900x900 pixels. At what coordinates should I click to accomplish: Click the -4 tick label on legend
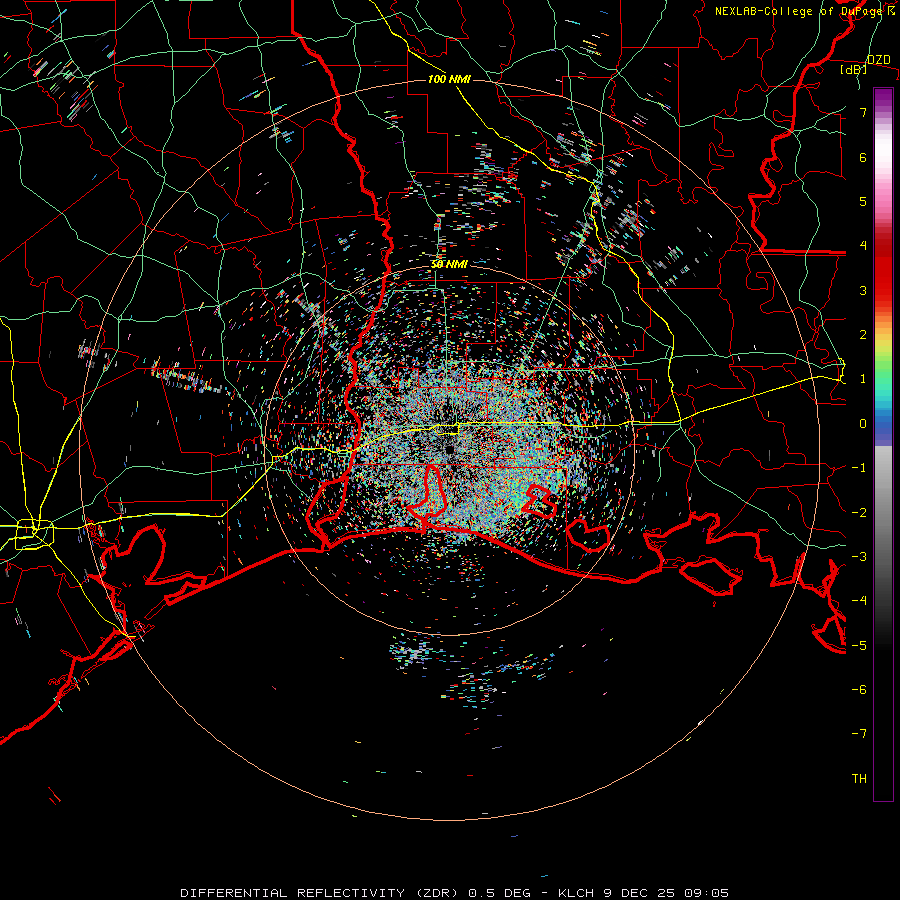coord(859,601)
